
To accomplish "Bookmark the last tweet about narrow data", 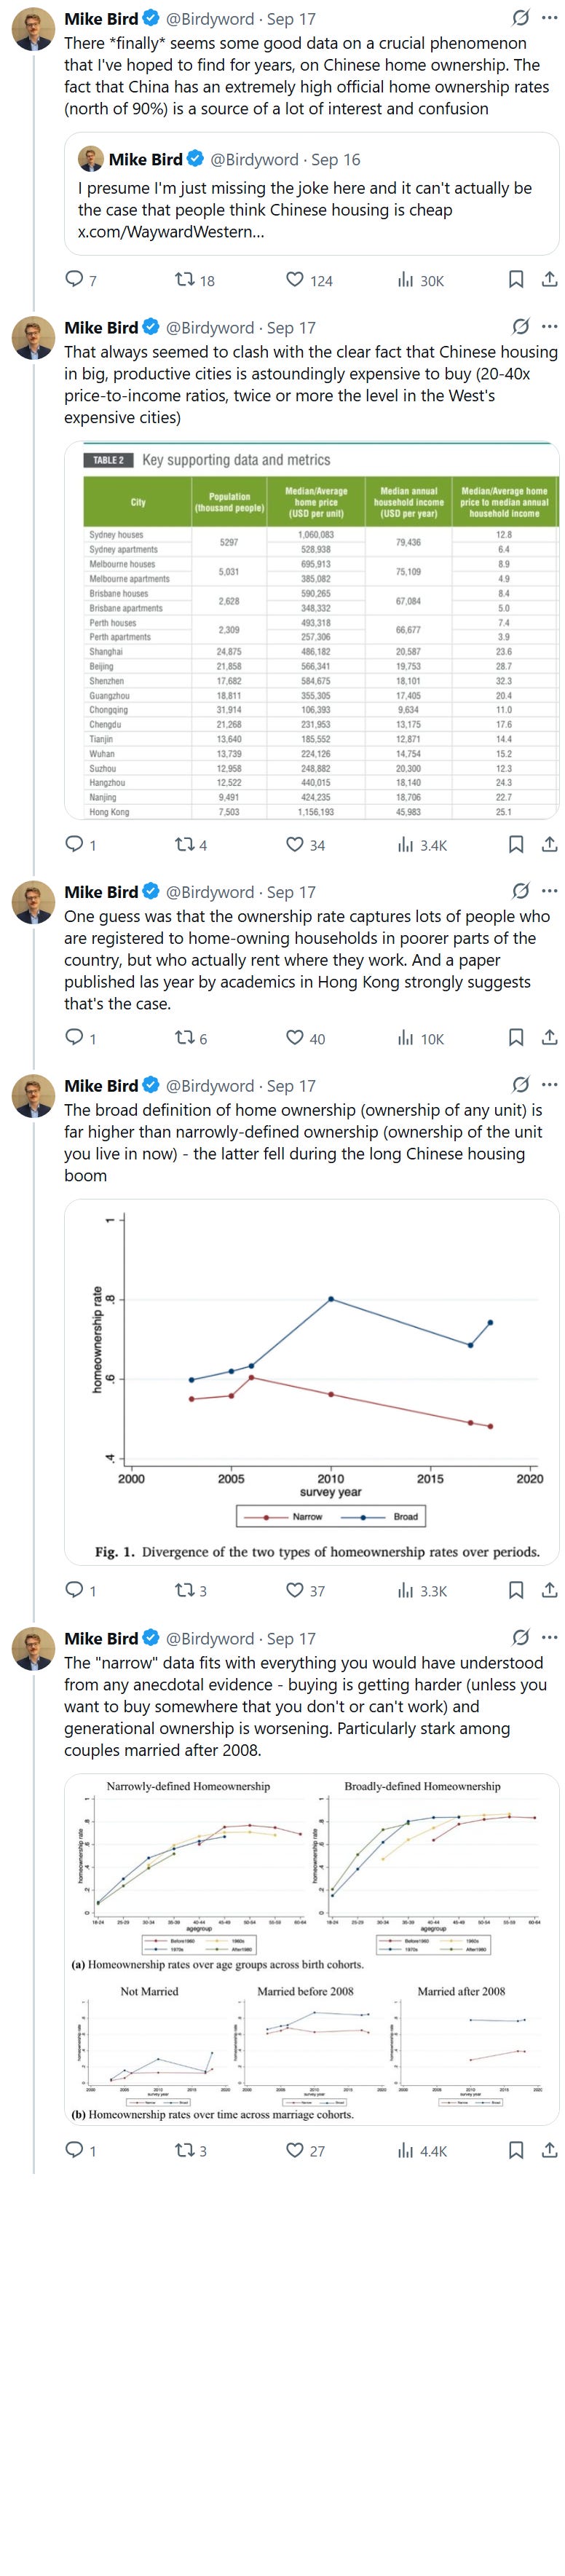I will (516, 2151).
